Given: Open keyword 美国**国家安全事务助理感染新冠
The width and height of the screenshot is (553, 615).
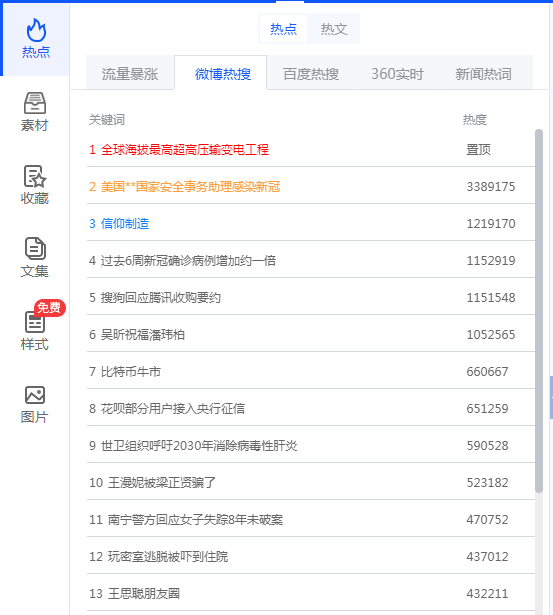Looking at the screenshot, I should click(190, 187).
